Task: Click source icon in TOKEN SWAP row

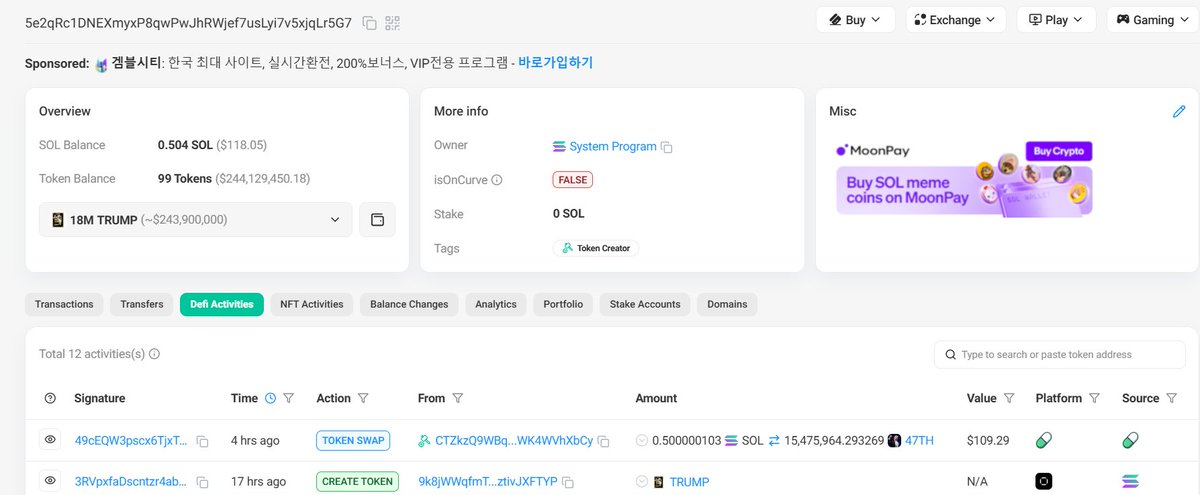Action: (1131, 440)
